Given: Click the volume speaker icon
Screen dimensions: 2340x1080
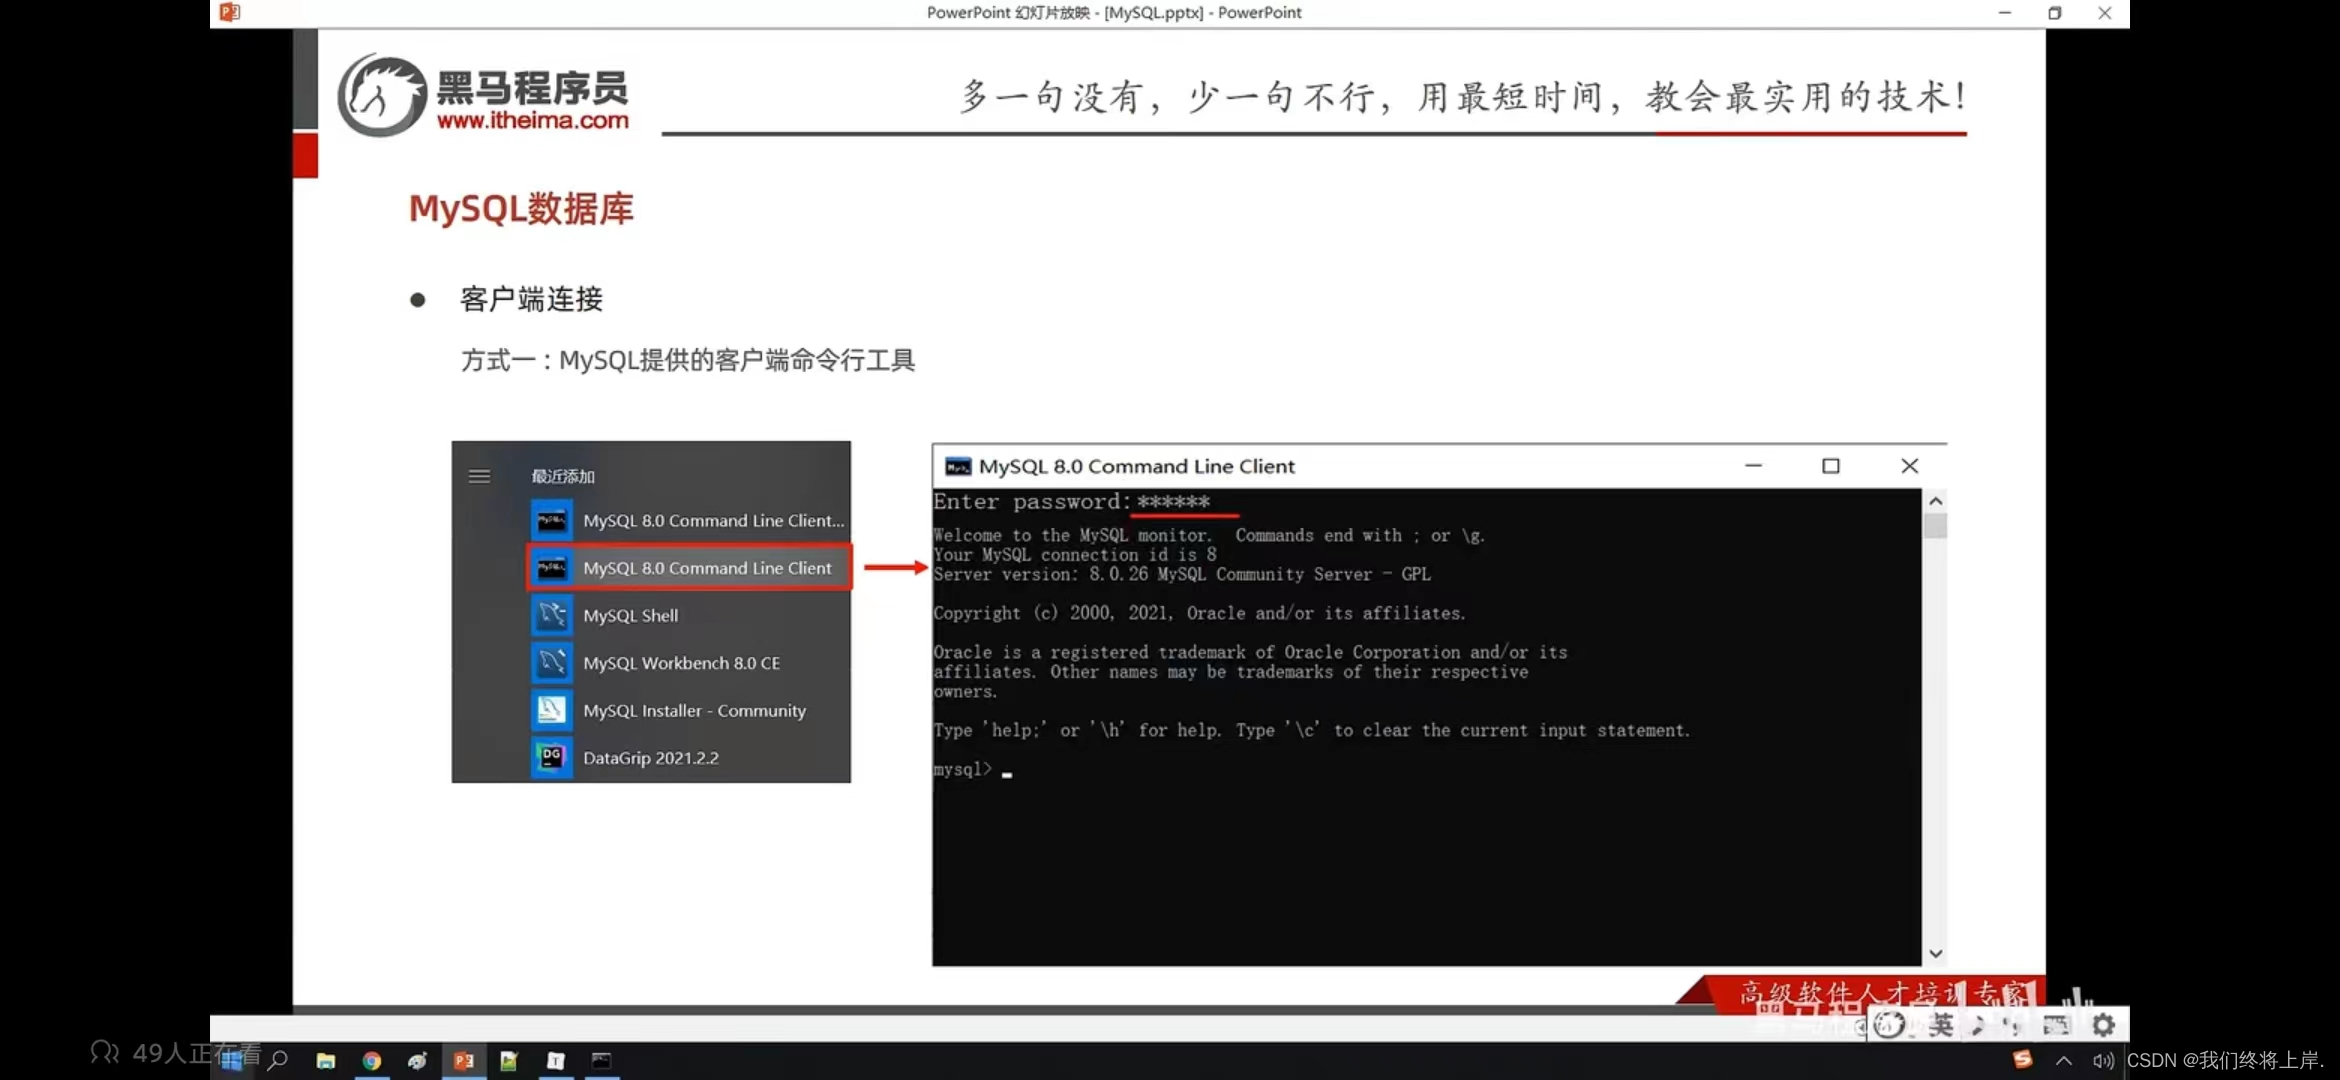Looking at the screenshot, I should [2103, 1061].
